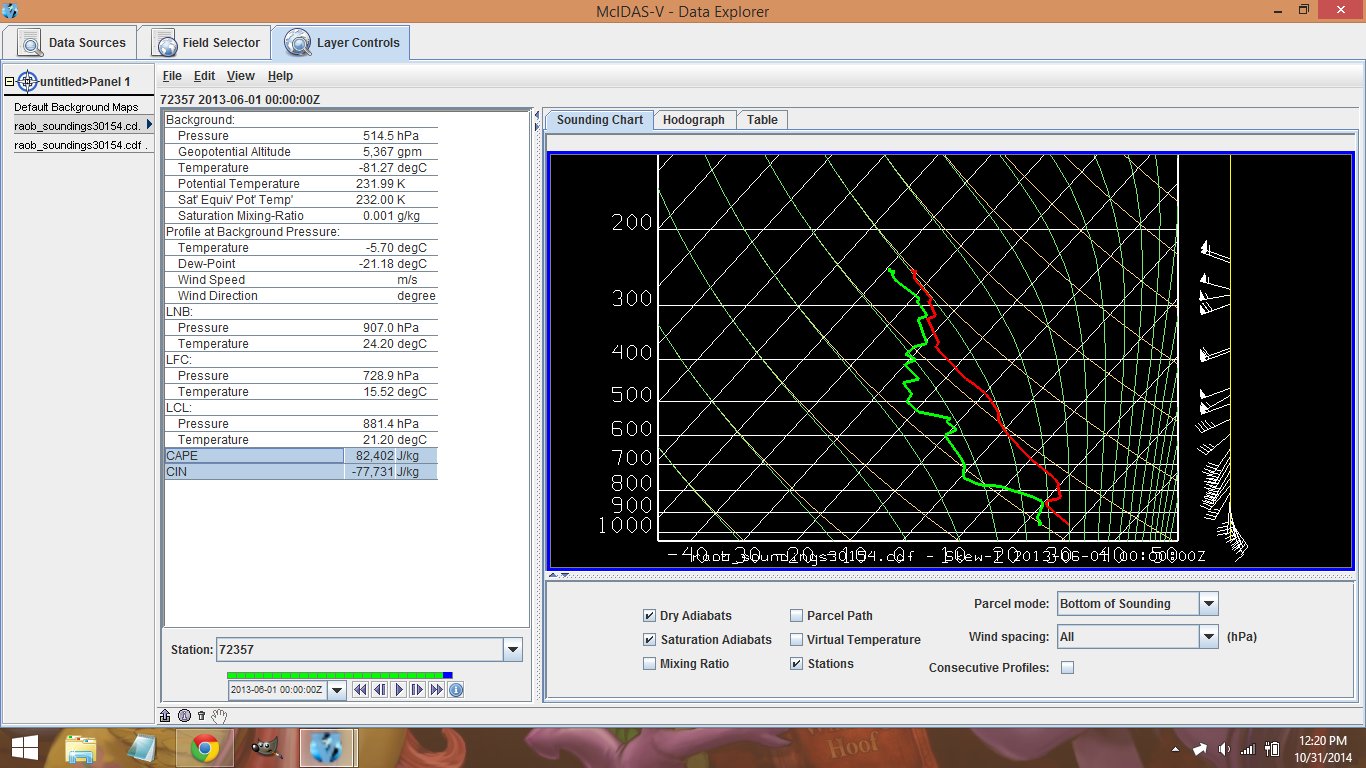Step animation one frame backward
The height and width of the screenshot is (768, 1366).
tap(380, 690)
